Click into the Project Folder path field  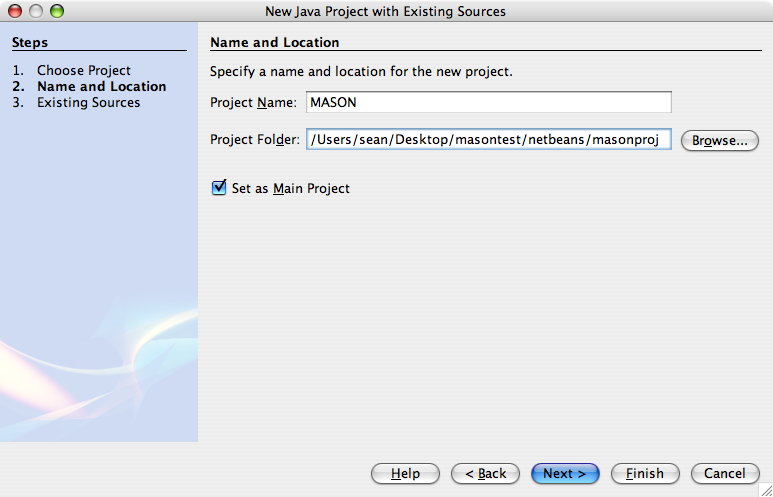point(488,140)
